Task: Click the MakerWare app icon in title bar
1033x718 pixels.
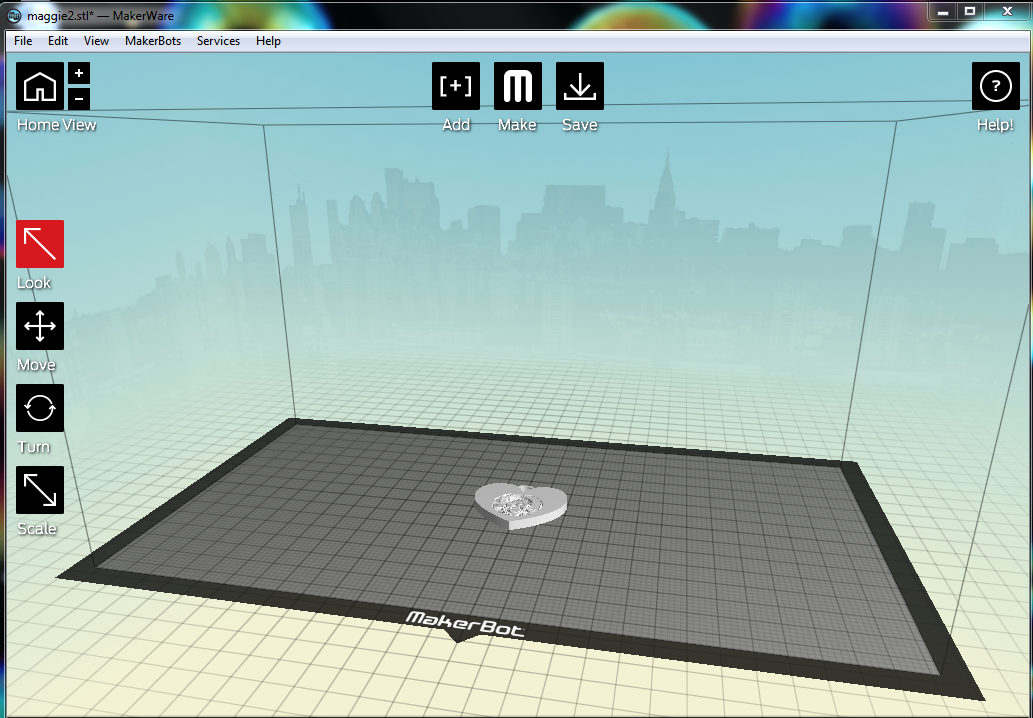Action: (13, 15)
